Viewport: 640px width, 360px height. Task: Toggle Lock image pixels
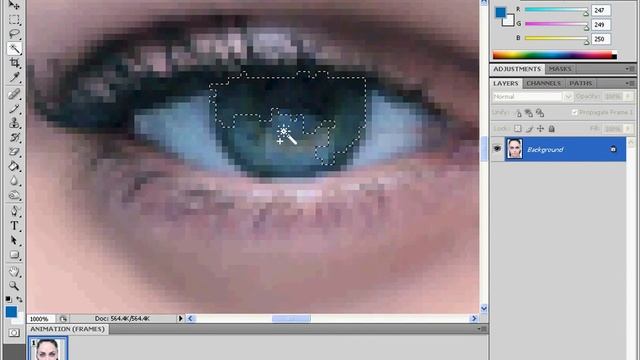pyautogui.click(x=529, y=129)
